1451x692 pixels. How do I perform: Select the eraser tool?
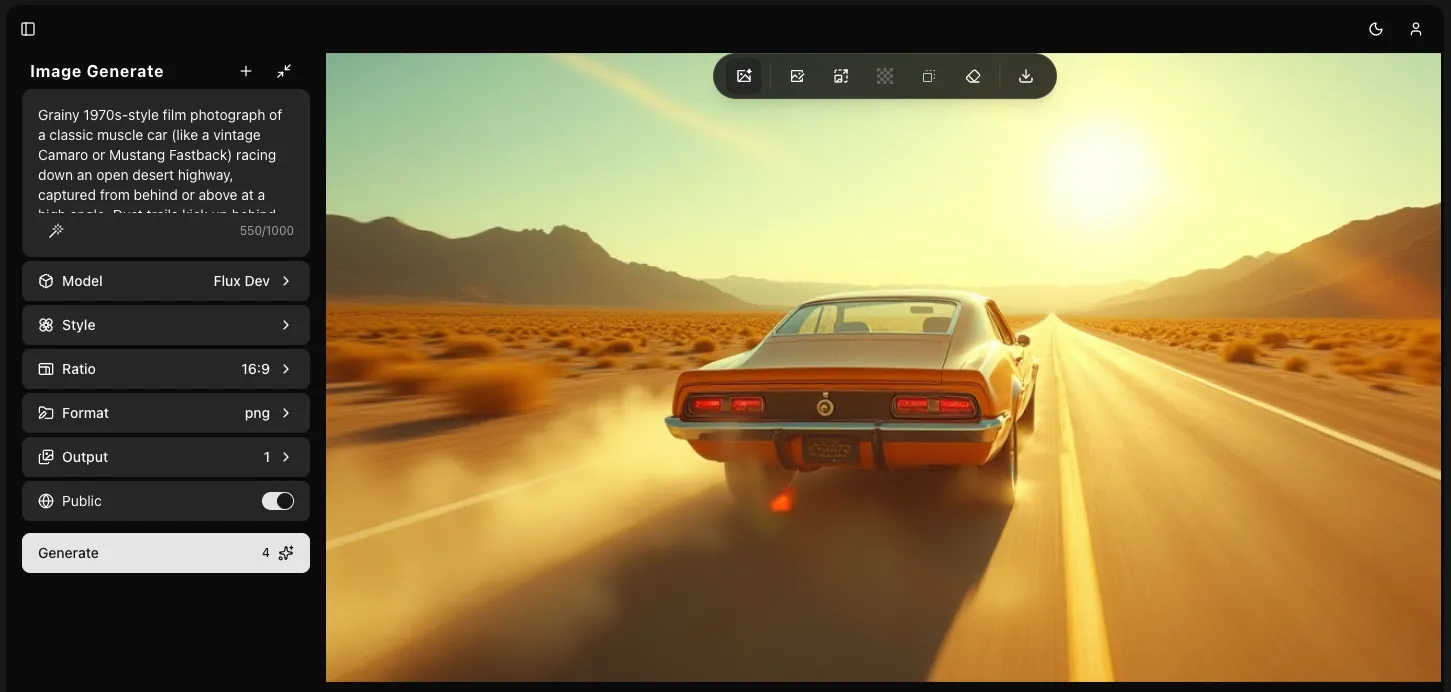click(973, 76)
